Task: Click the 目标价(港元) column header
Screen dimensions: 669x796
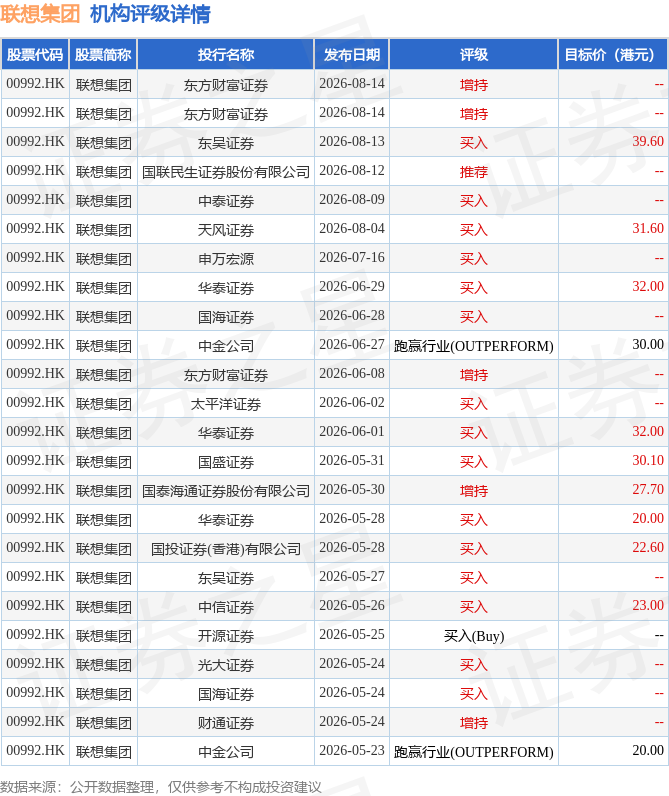Action: click(x=613, y=55)
